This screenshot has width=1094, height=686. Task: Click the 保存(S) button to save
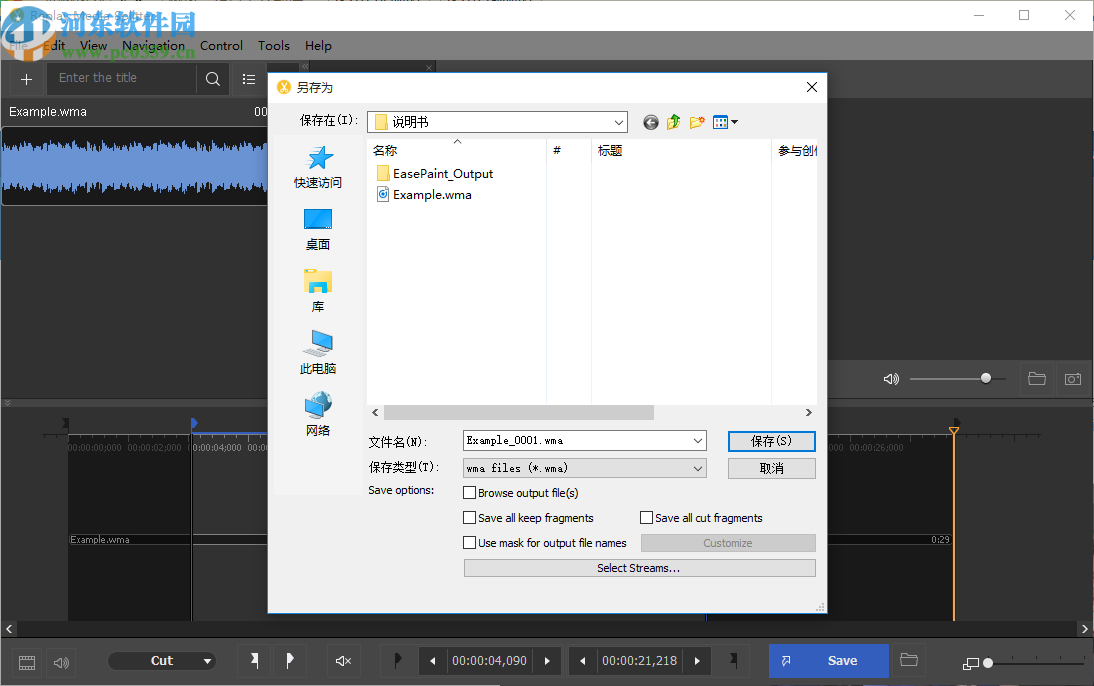pos(771,441)
